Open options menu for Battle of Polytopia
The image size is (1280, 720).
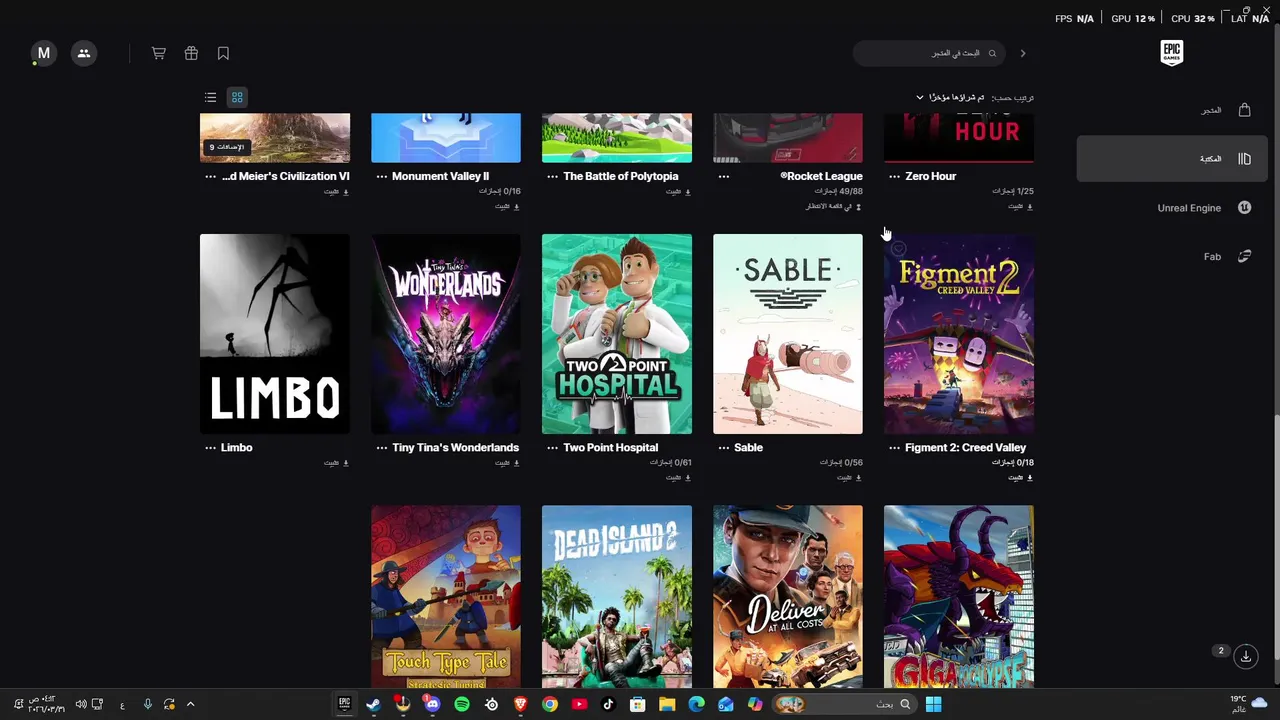click(552, 176)
